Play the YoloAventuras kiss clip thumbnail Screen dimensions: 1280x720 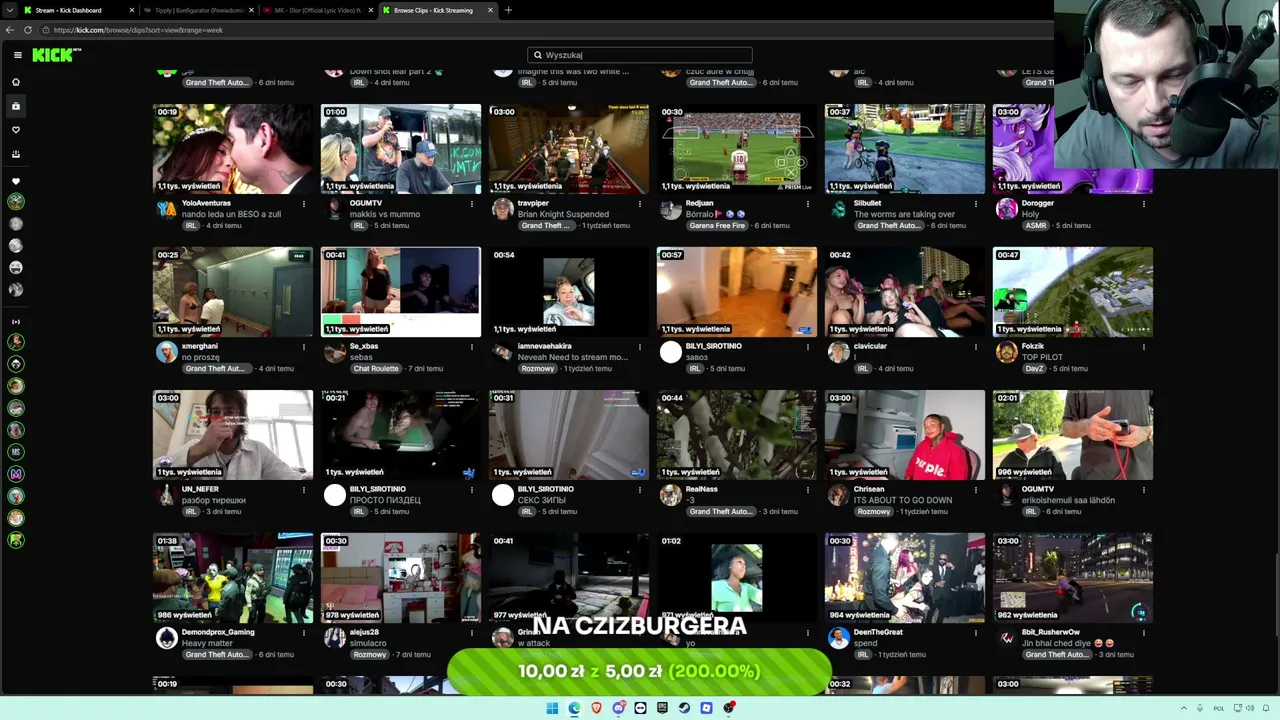[x=233, y=149]
